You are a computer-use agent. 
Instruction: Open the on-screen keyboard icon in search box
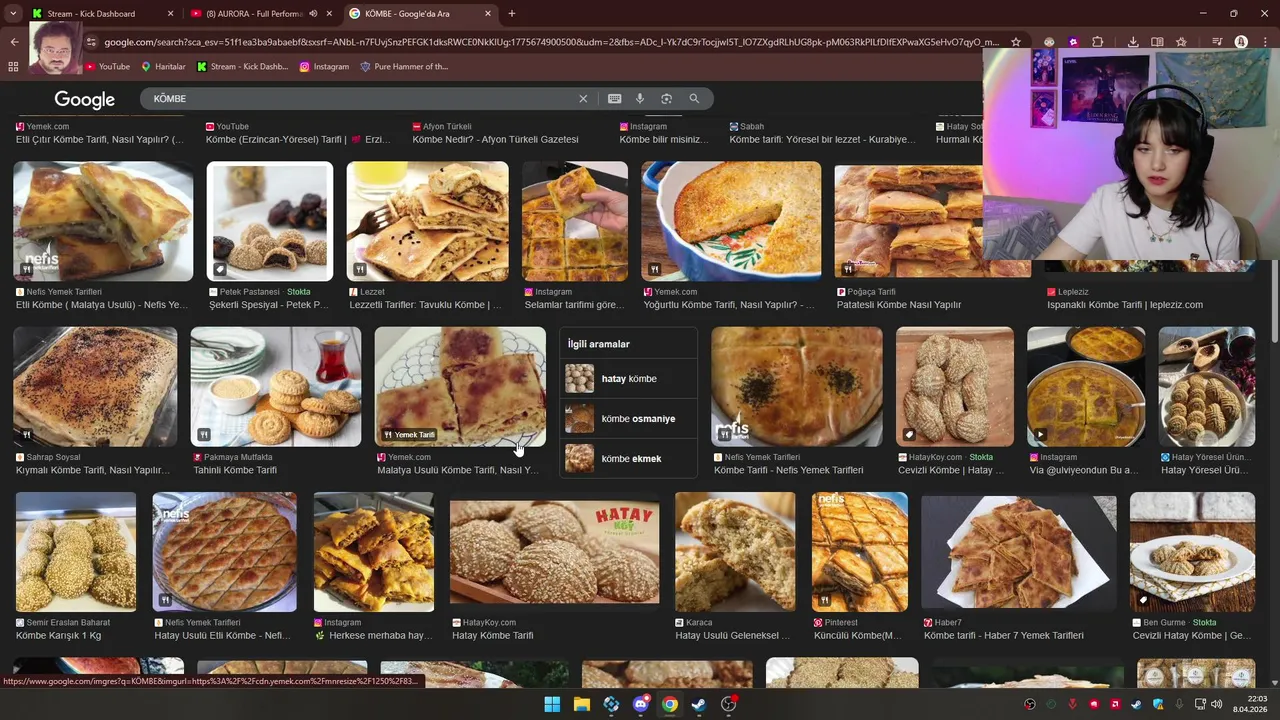(614, 99)
